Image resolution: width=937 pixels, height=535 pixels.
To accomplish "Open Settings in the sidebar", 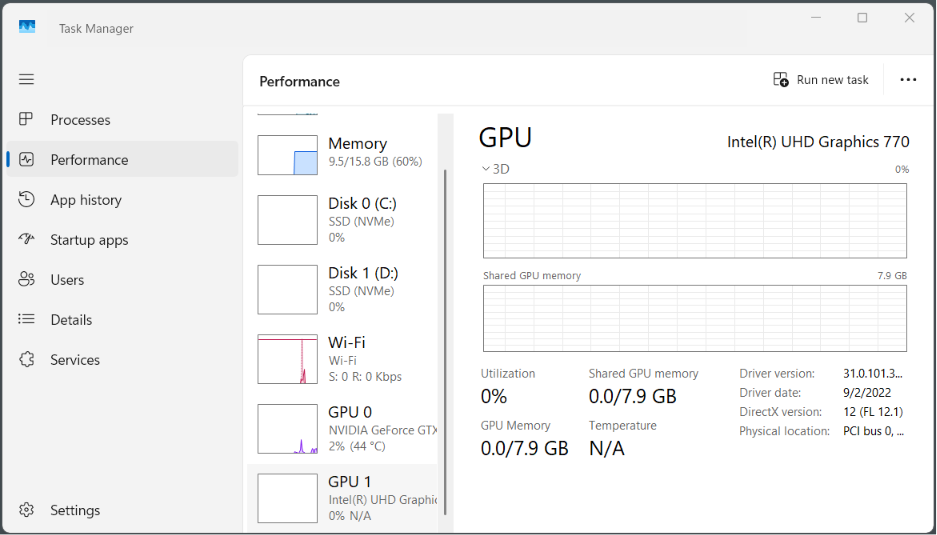I will pyautogui.click(x=123, y=510).
